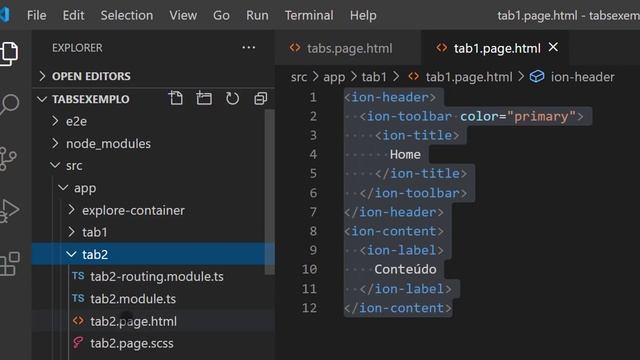Click the src breadcrumb segment

coord(299,77)
